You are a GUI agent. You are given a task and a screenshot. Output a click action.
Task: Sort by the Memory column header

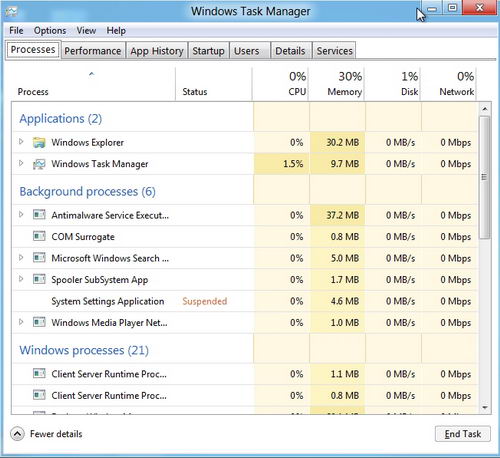(x=337, y=84)
